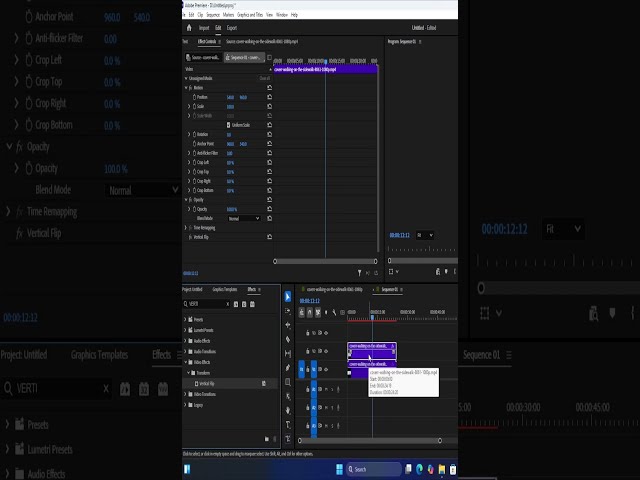Expand the Crop Top parameter
640x480 pixels.
click(x=189, y=172)
